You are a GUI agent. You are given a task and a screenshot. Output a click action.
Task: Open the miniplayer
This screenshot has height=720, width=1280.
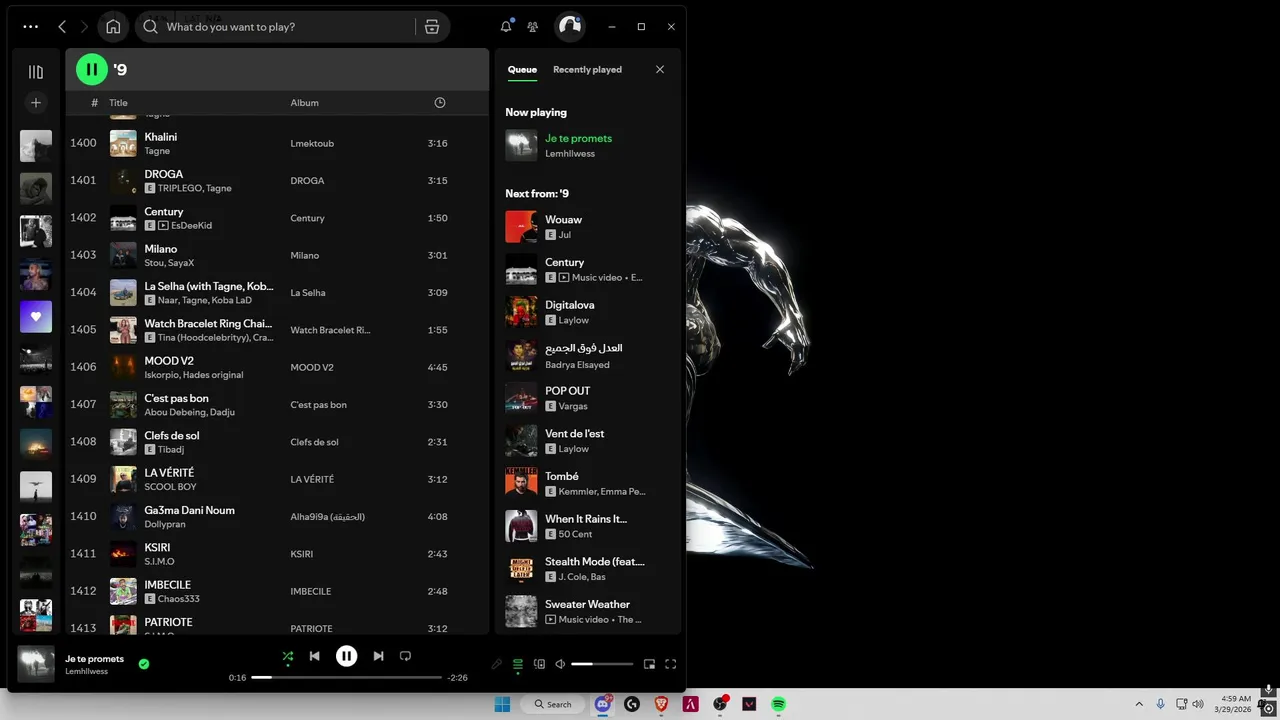649,664
